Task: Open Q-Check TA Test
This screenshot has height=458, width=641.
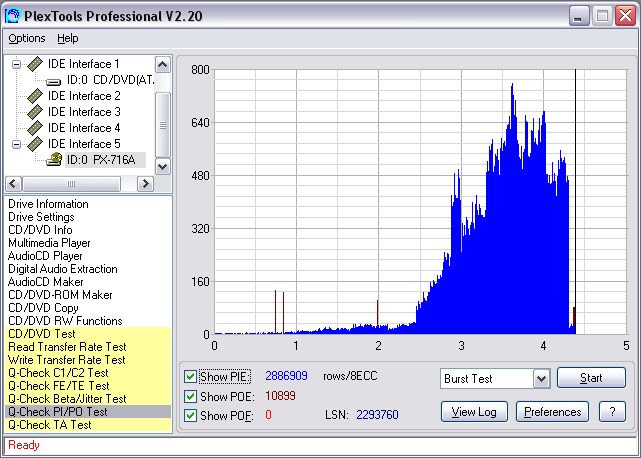Action: click(88, 425)
